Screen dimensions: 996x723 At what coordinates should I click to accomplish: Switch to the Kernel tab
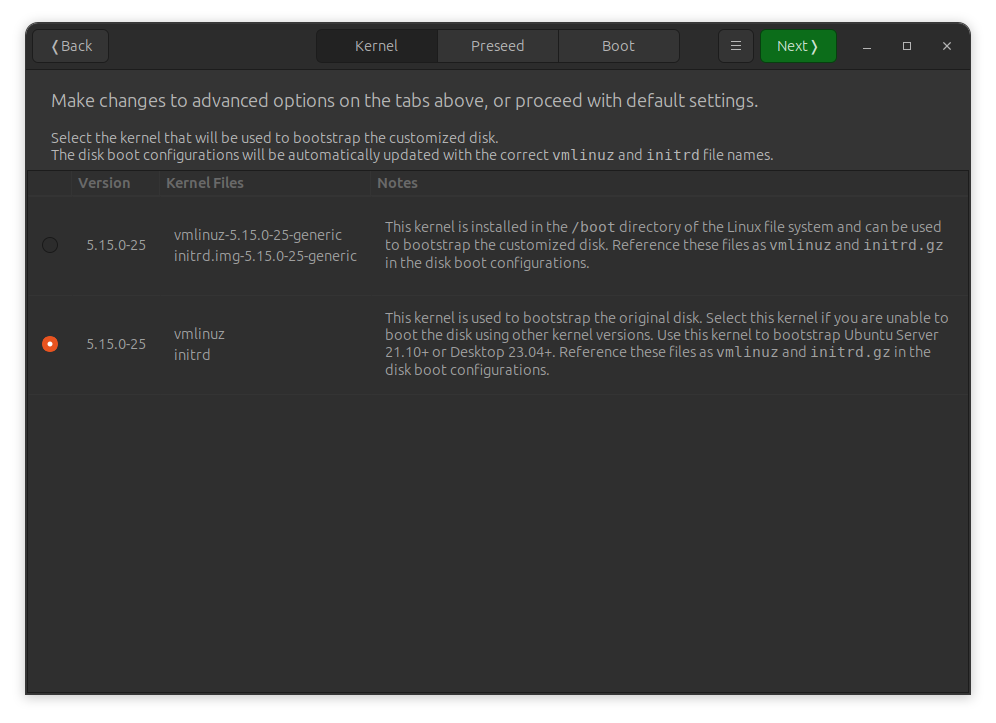click(x=376, y=45)
